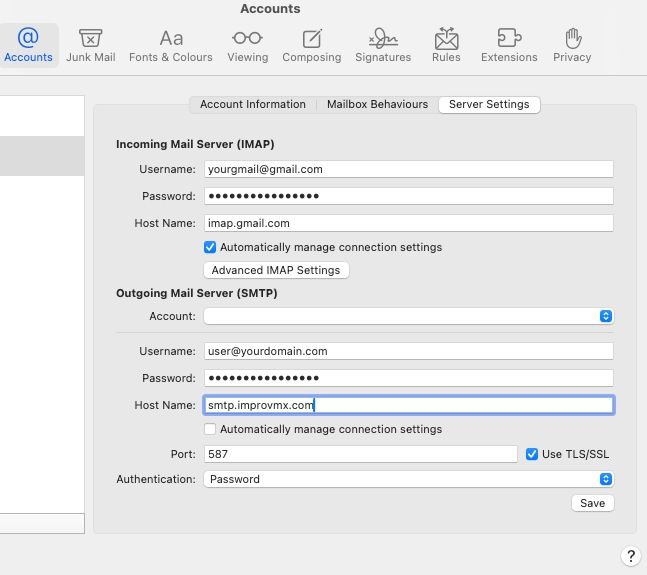The height and width of the screenshot is (575, 647).
Task: Expand the Authentication dropdown menu
Action: [408, 479]
